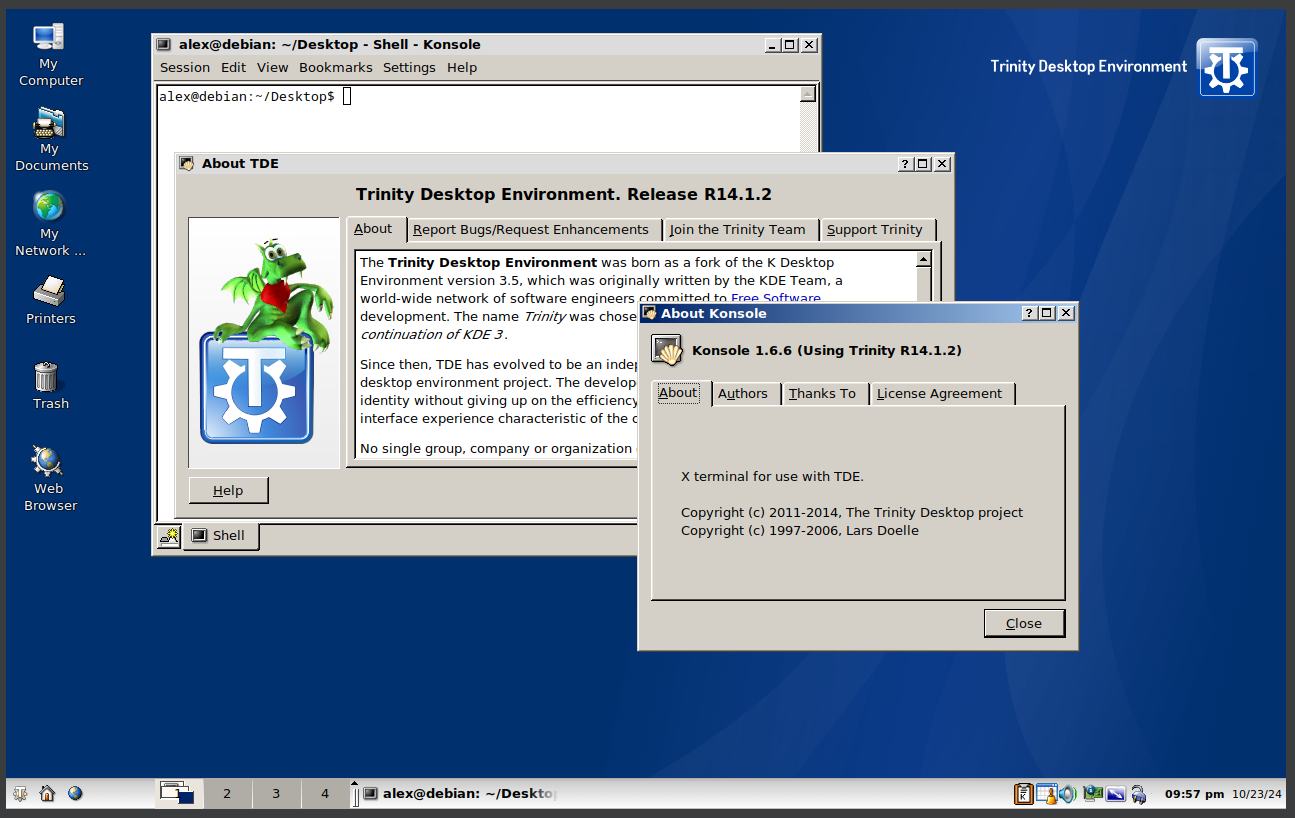Open the Settings menu in Konsole
Image resolution: width=1295 pixels, height=818 pixels.
[409, 68]
